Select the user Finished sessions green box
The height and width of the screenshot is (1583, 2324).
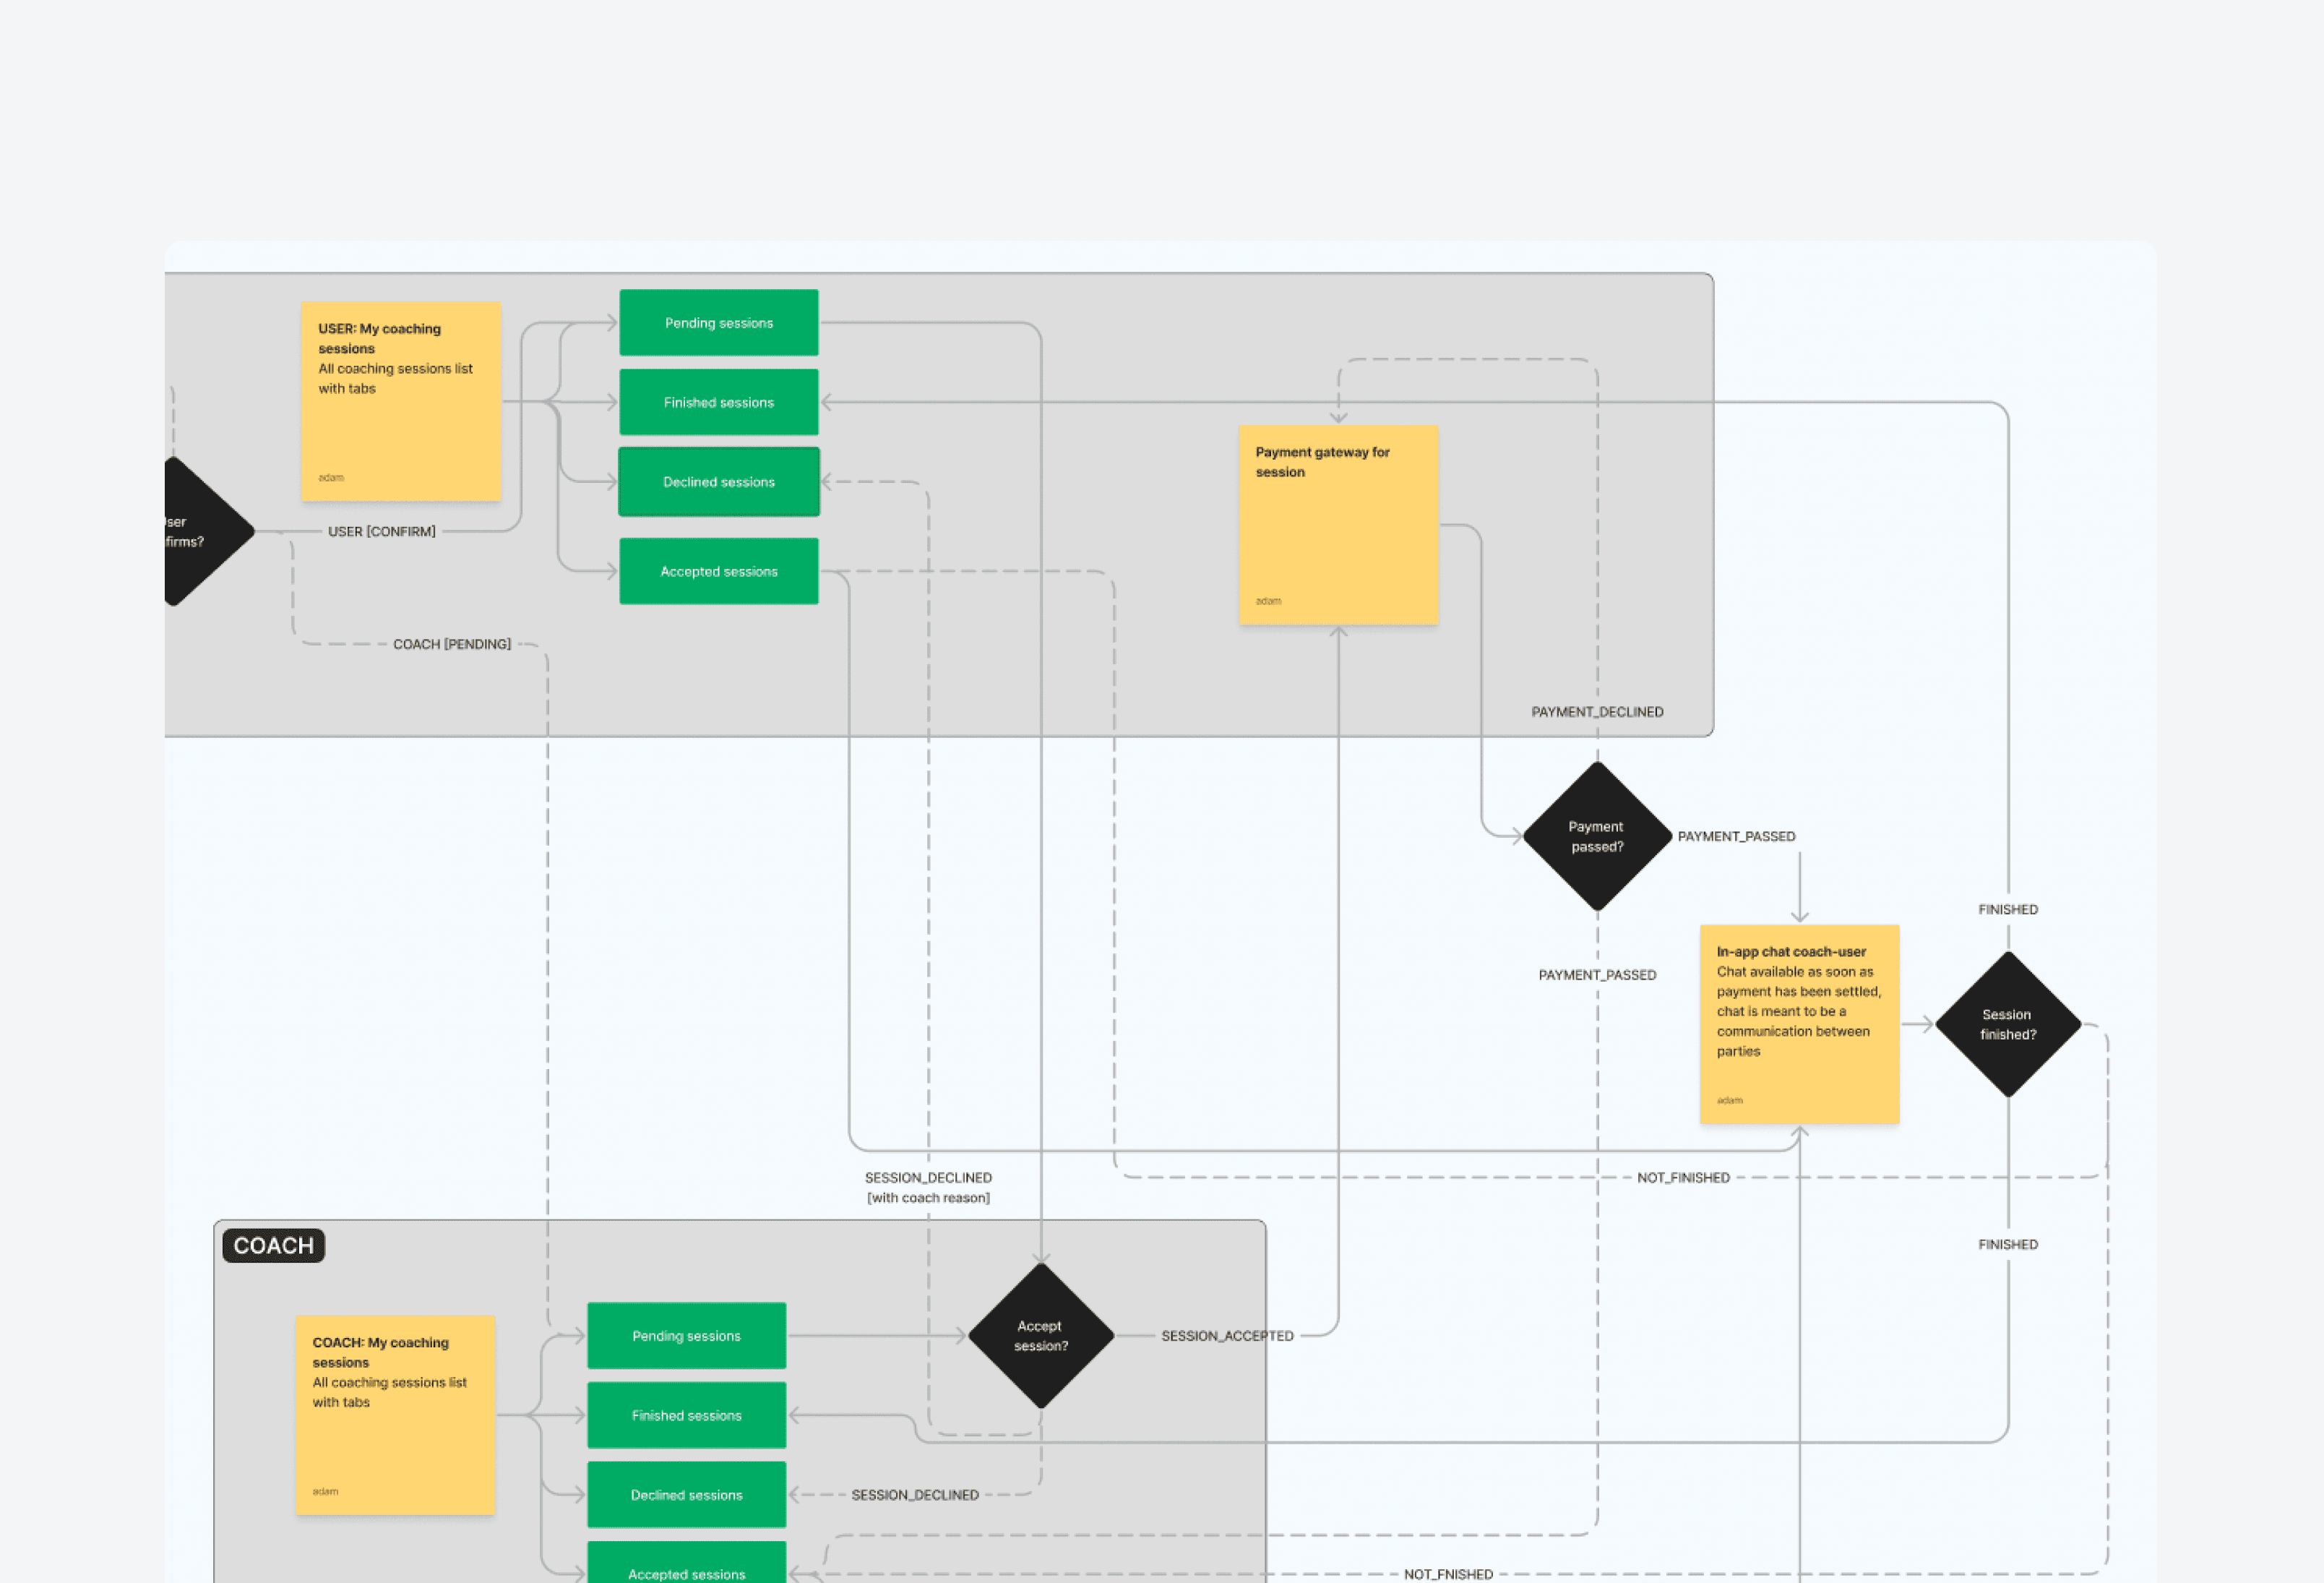[718, 402]
